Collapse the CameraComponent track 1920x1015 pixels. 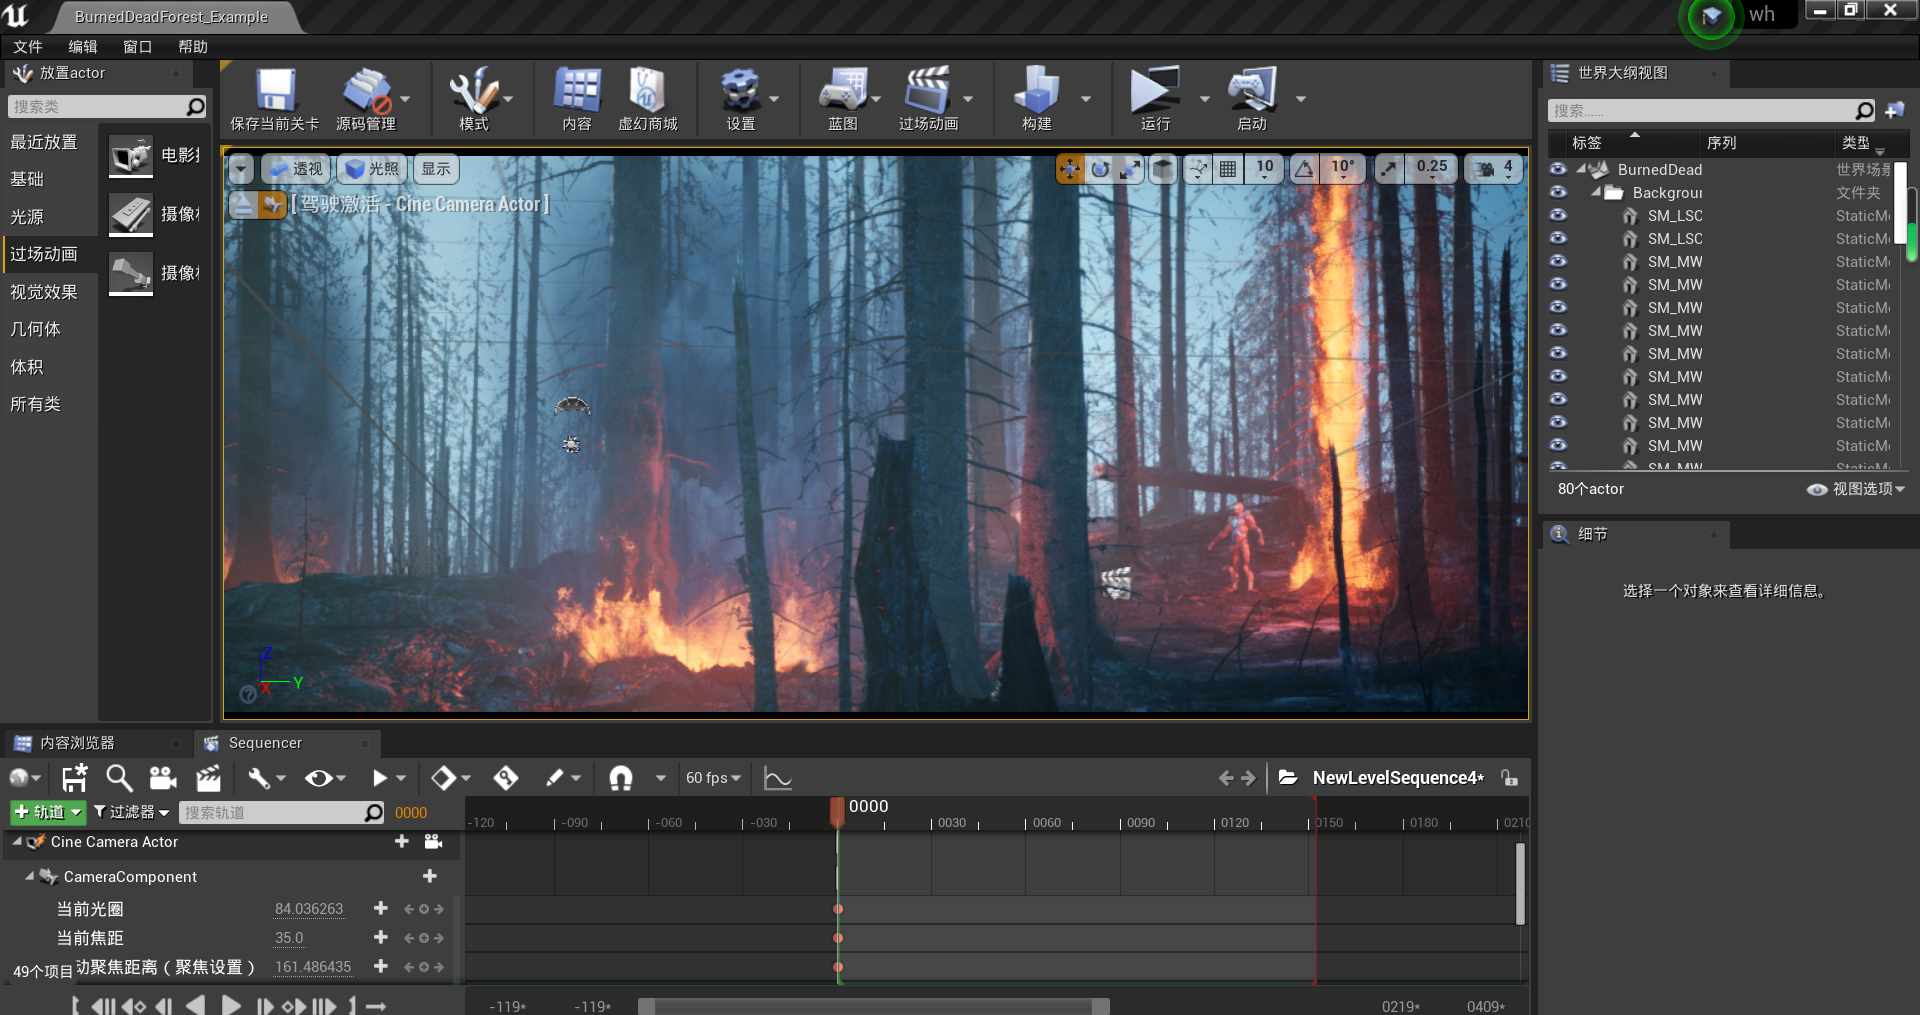[30, 876]
